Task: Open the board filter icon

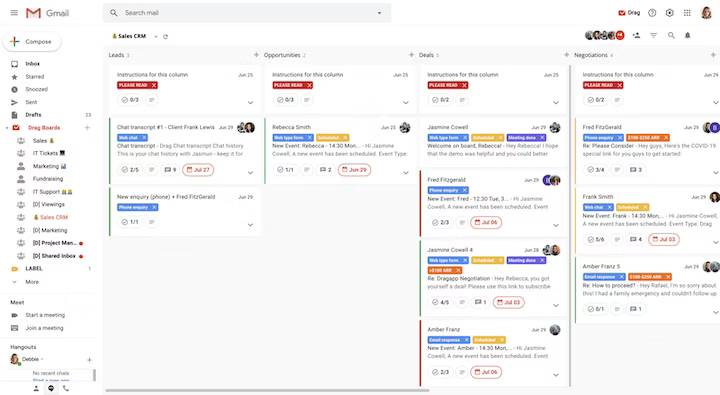Action: 653,35
